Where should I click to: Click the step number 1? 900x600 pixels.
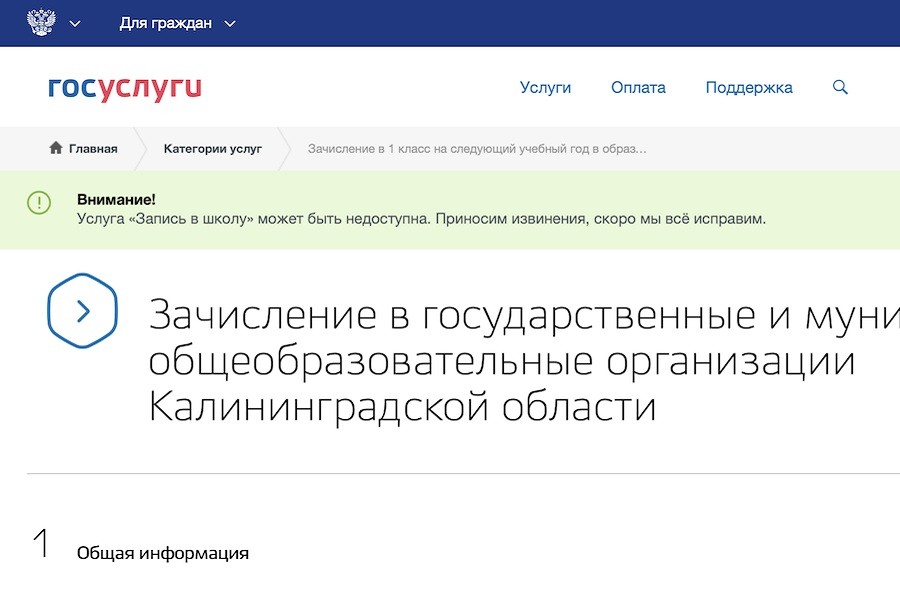pos(40,545)
